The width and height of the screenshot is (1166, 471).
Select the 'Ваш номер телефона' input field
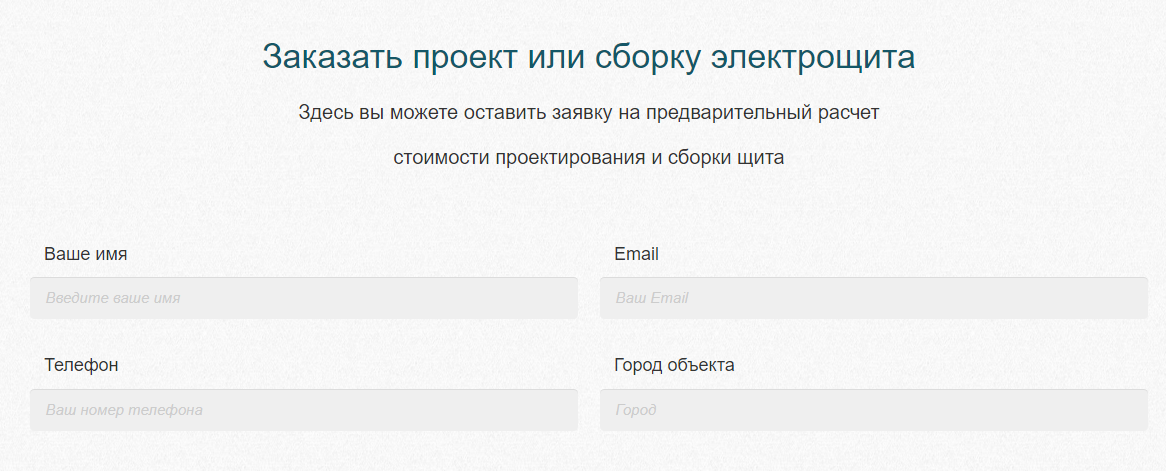pos(303,410)
